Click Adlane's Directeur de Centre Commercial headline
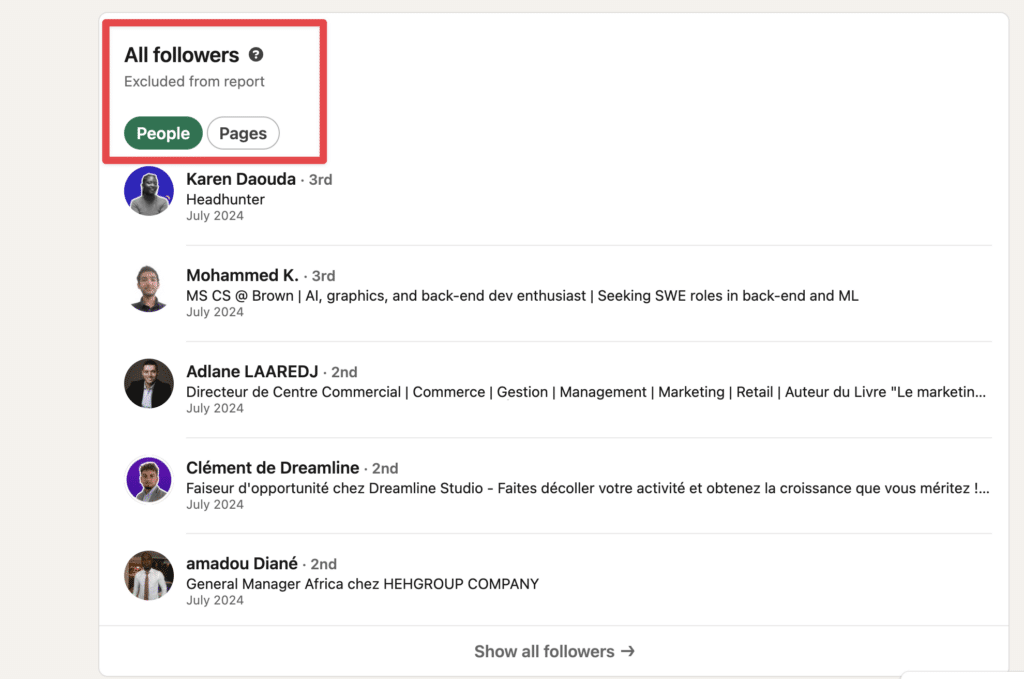 click(x=586, y=392)
